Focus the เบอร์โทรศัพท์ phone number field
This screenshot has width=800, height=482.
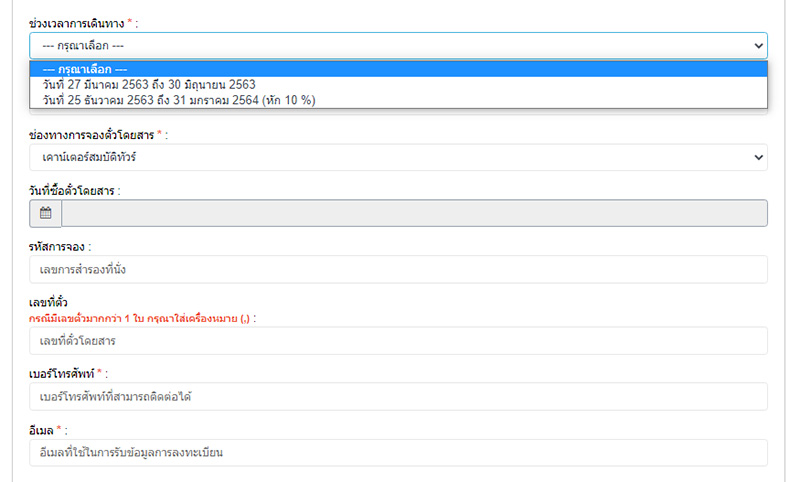pos(398,396)
